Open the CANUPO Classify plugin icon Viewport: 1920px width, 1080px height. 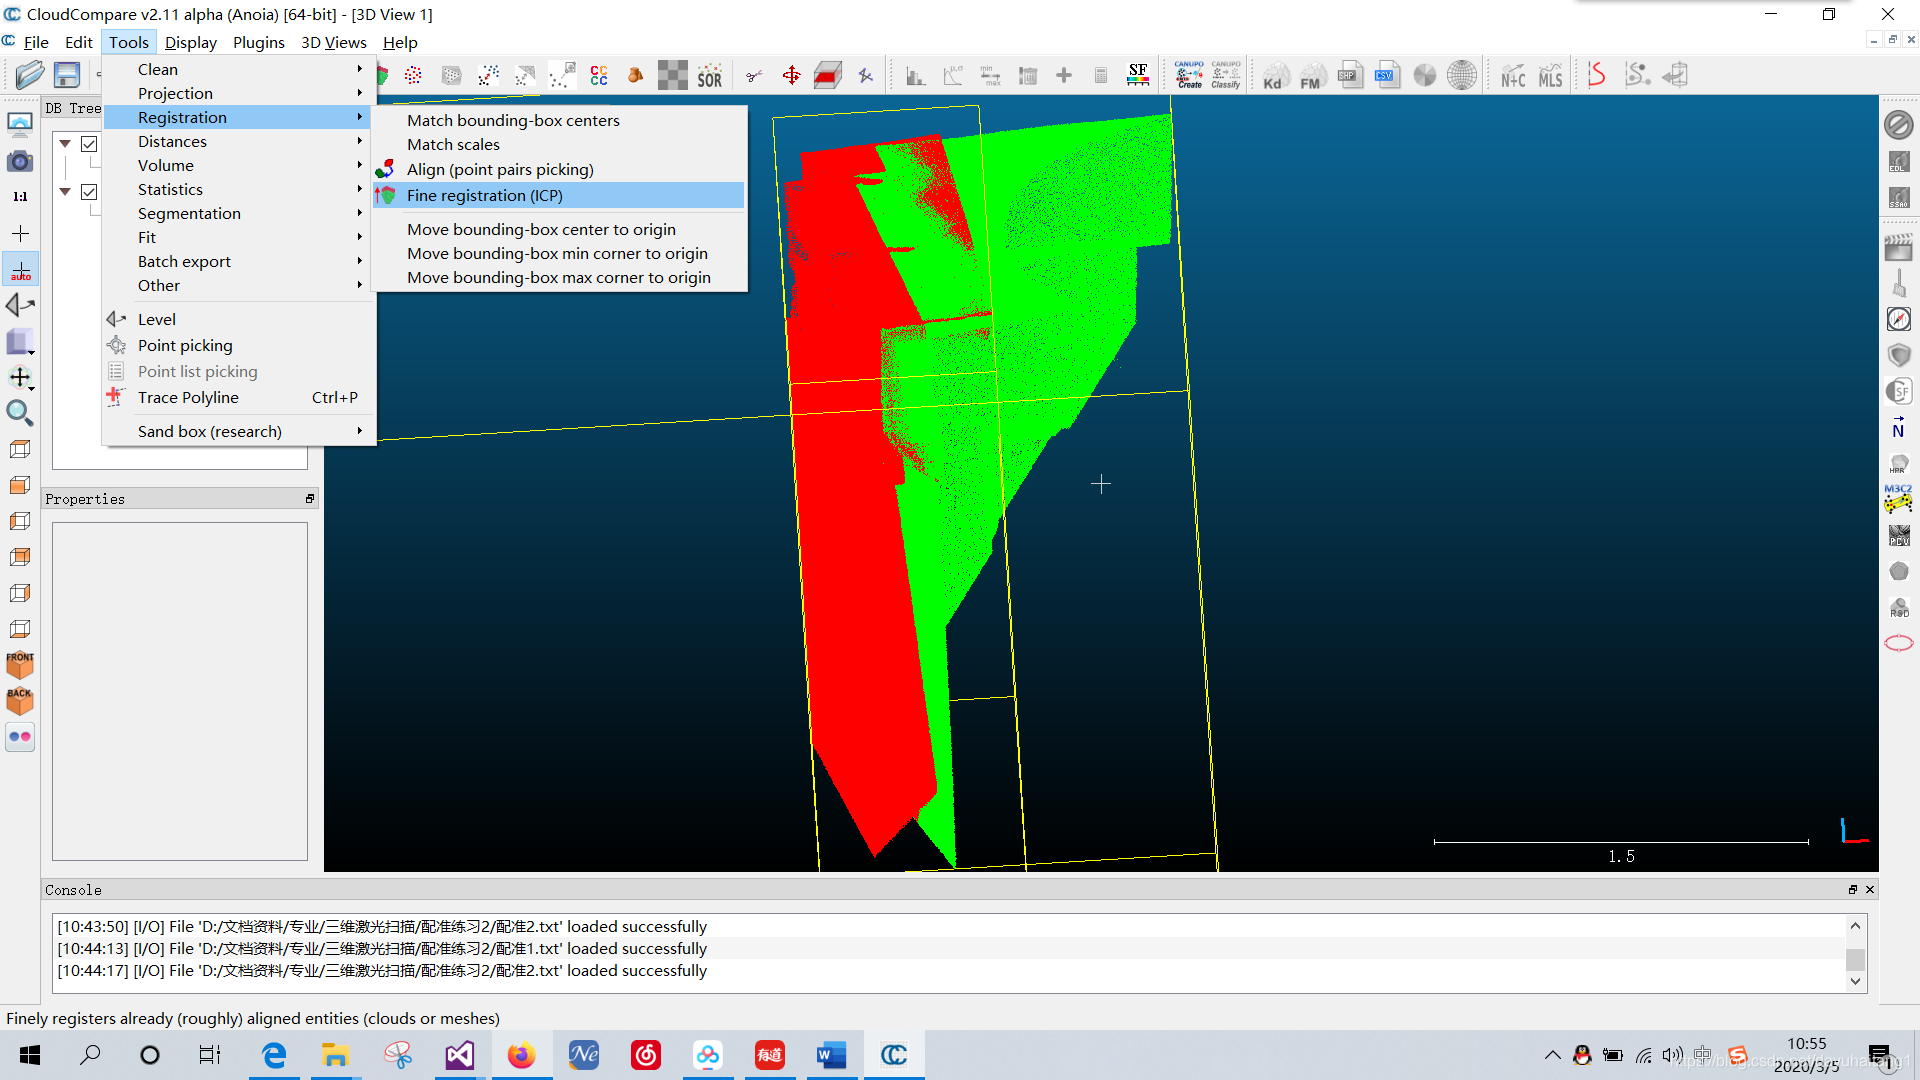[x=1226, y=75]
